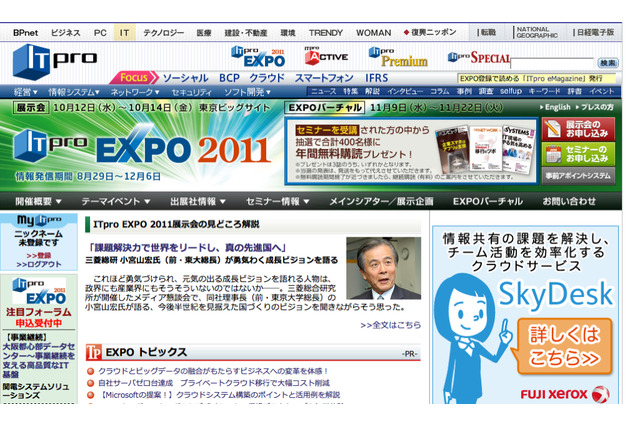Click the magazine subscription present banner
This screenshot has width=640, height=426.
(411, 151)
